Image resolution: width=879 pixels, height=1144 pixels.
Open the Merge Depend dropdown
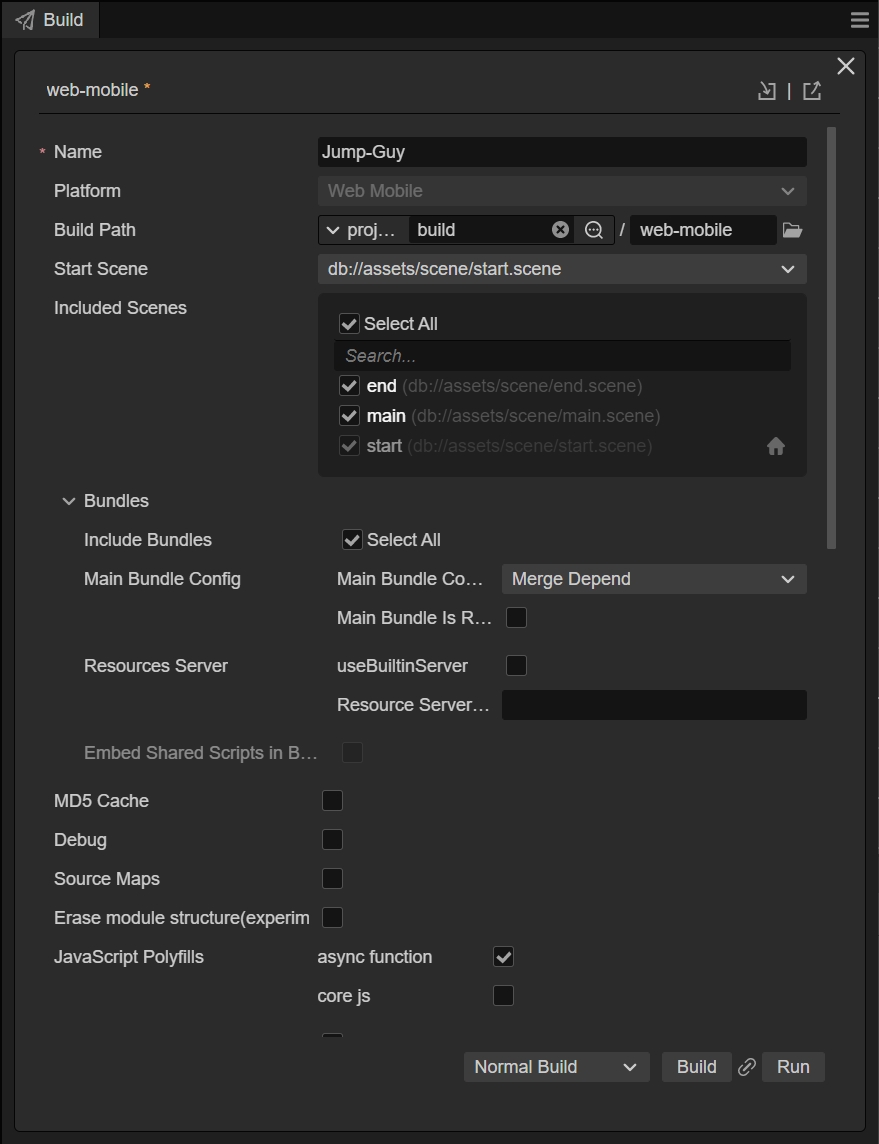click(654, 579)
